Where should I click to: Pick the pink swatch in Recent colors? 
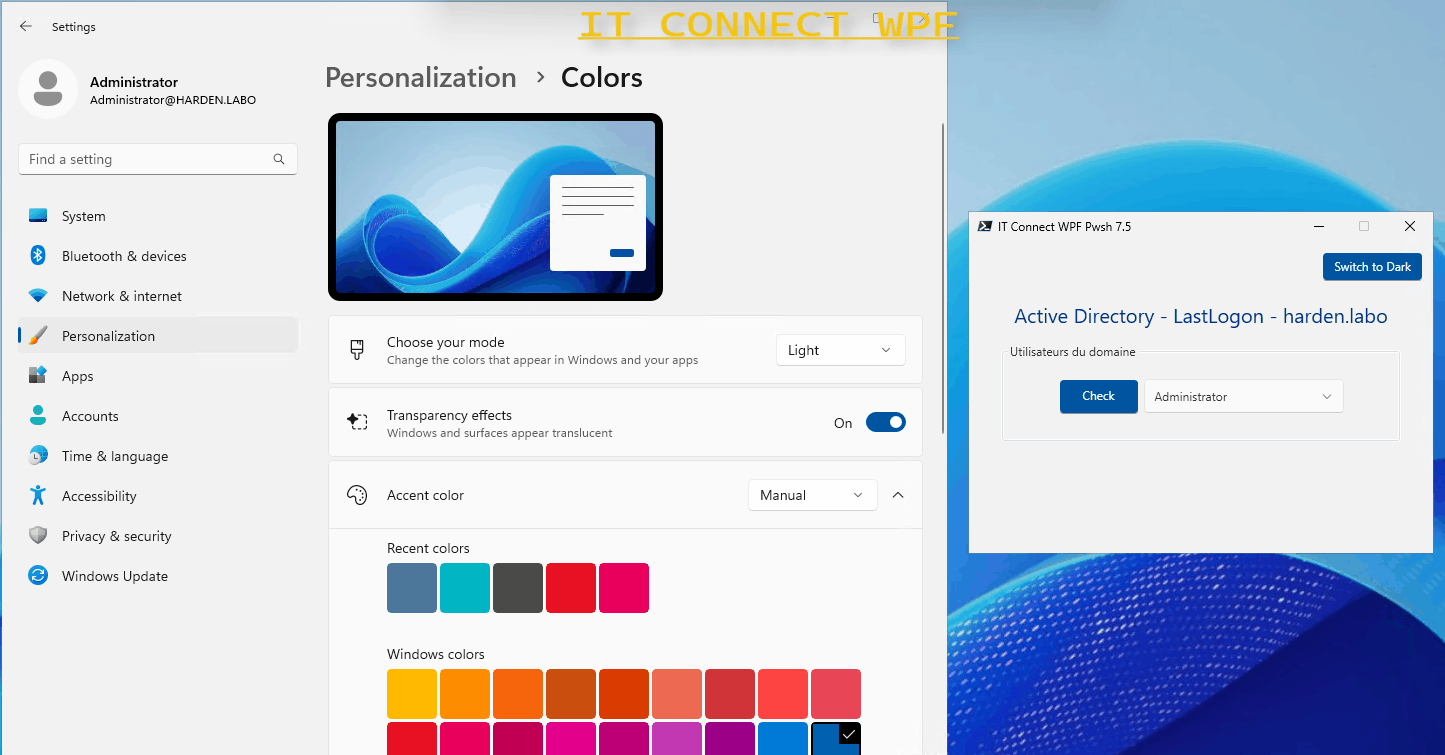[624, 588]
